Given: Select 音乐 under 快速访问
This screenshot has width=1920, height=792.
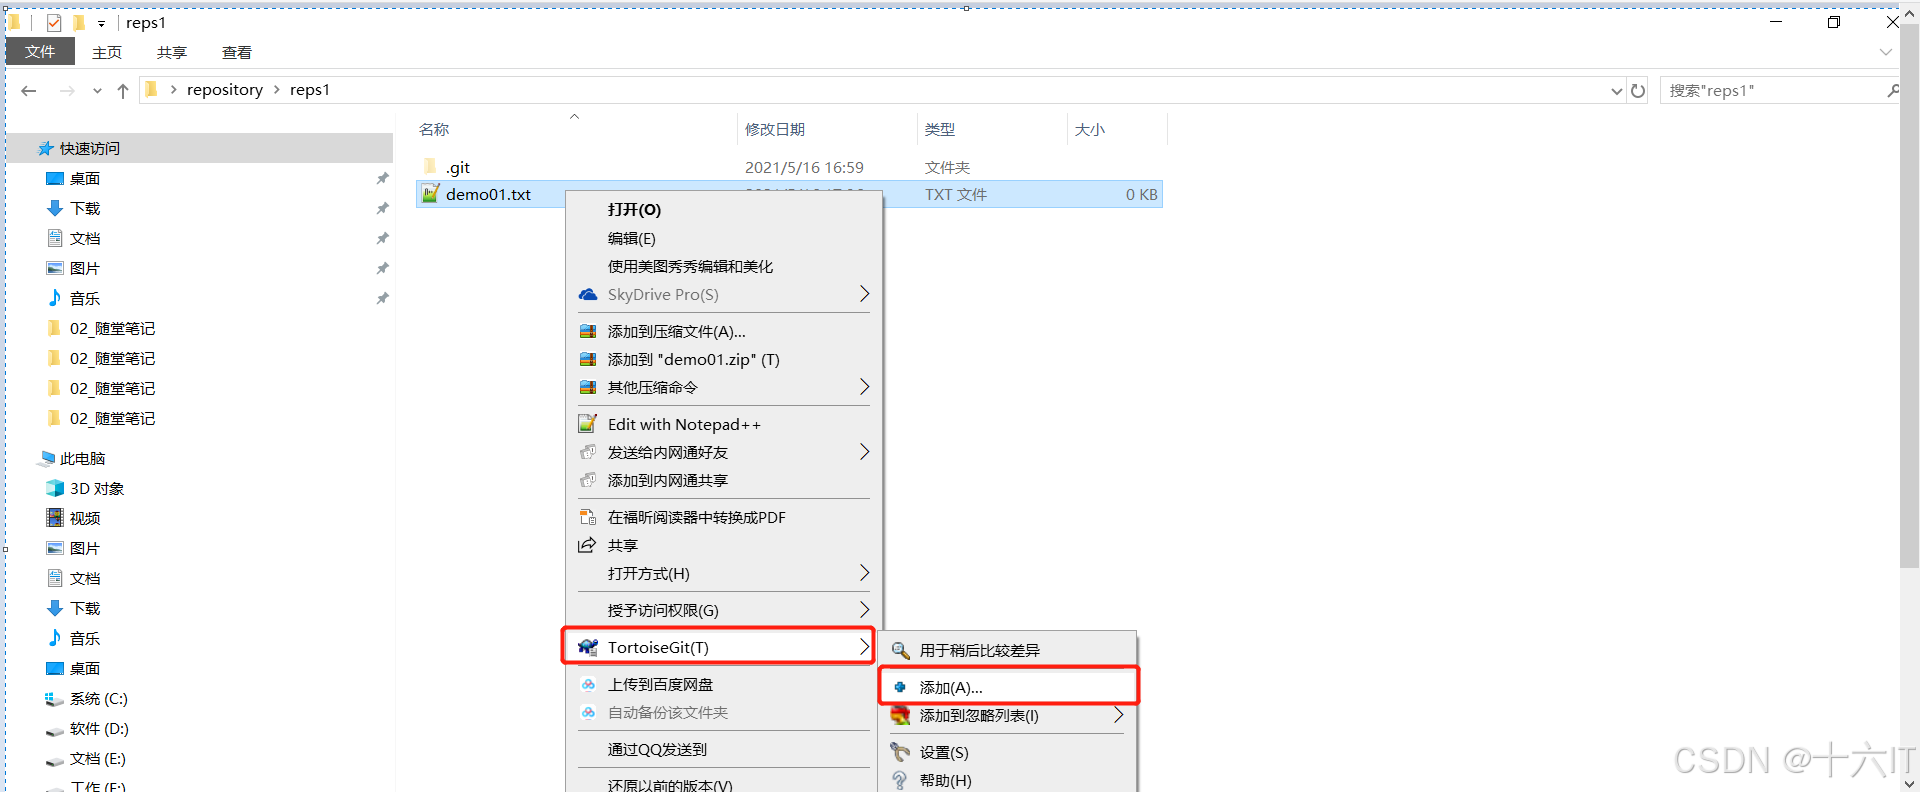Looking at the screenshot, I should (84, 298).
